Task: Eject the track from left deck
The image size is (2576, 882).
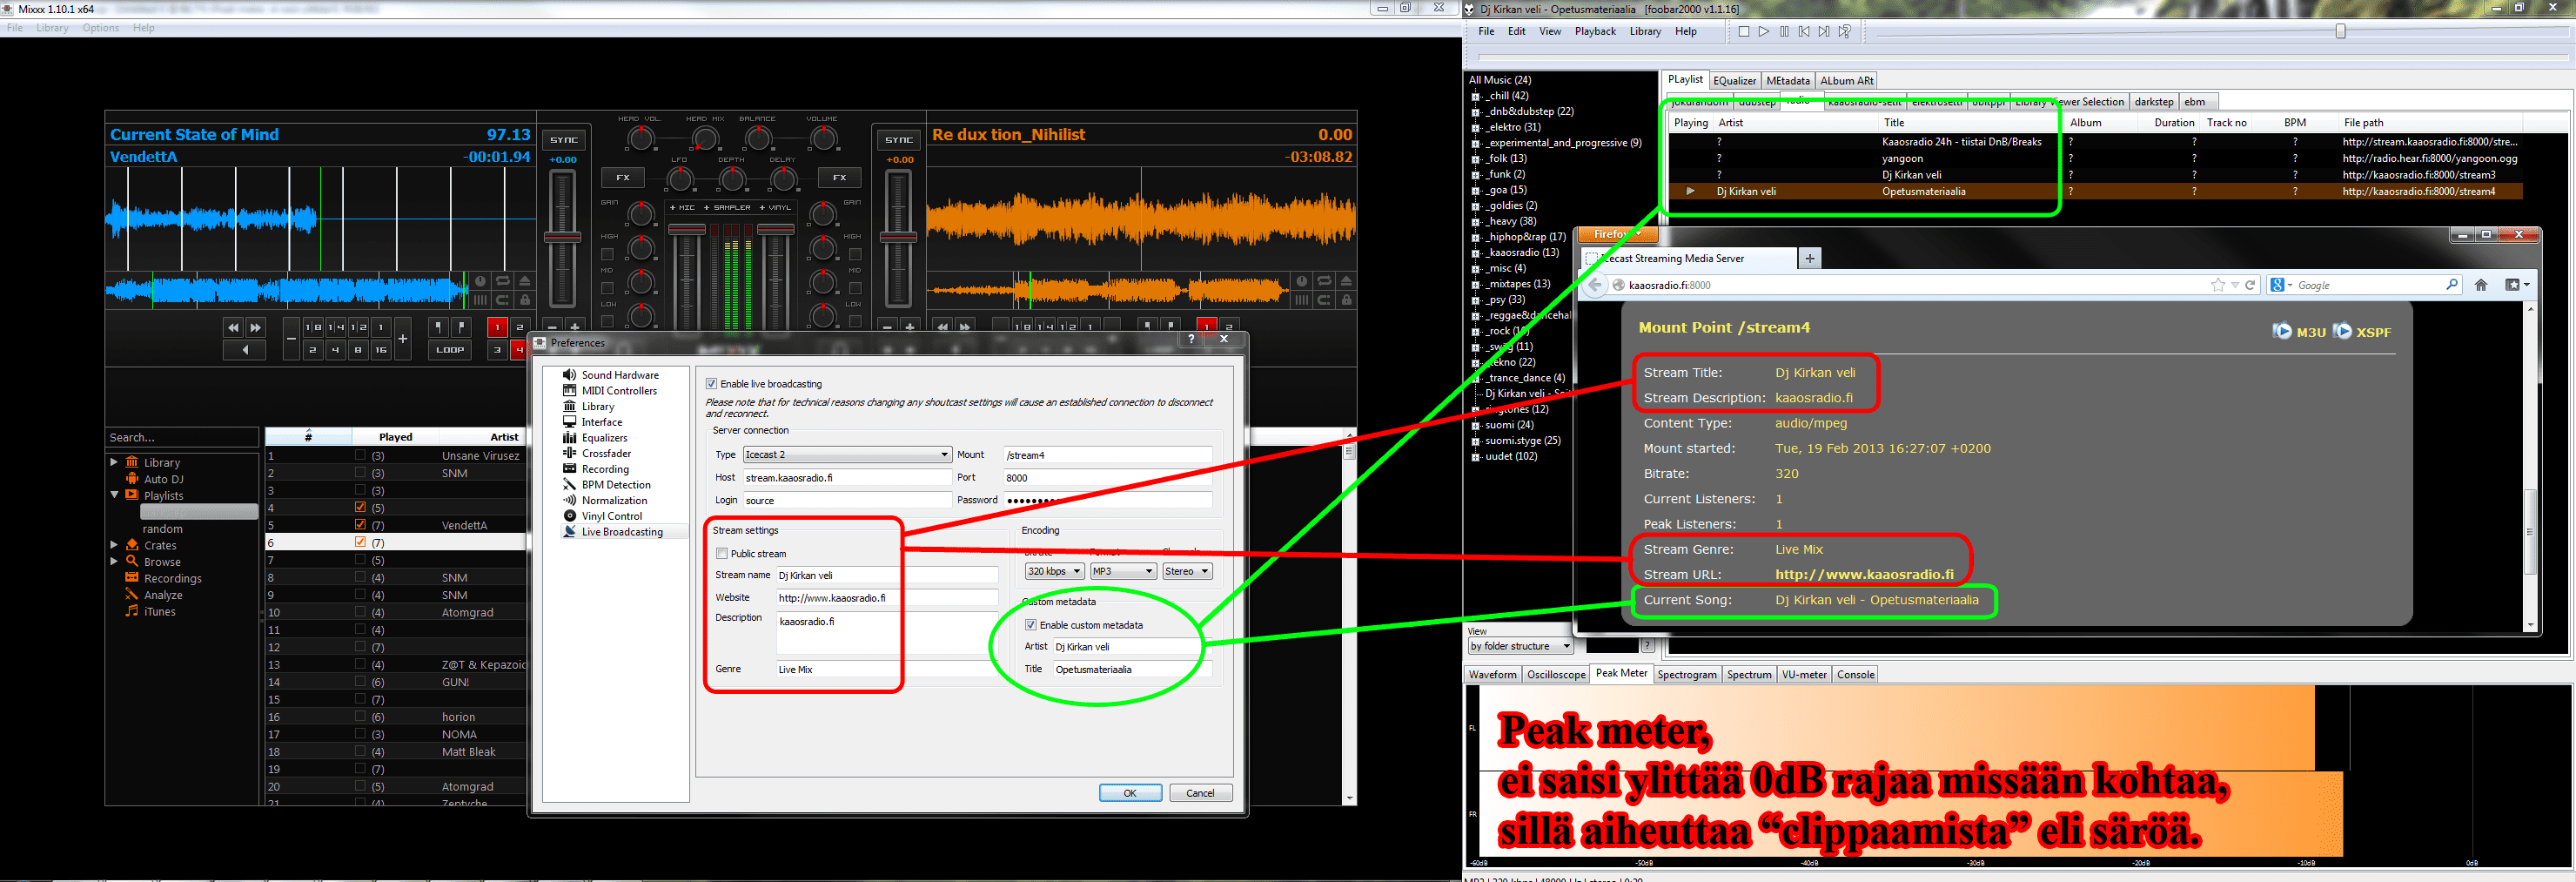Action: click(x=525, y=281)
